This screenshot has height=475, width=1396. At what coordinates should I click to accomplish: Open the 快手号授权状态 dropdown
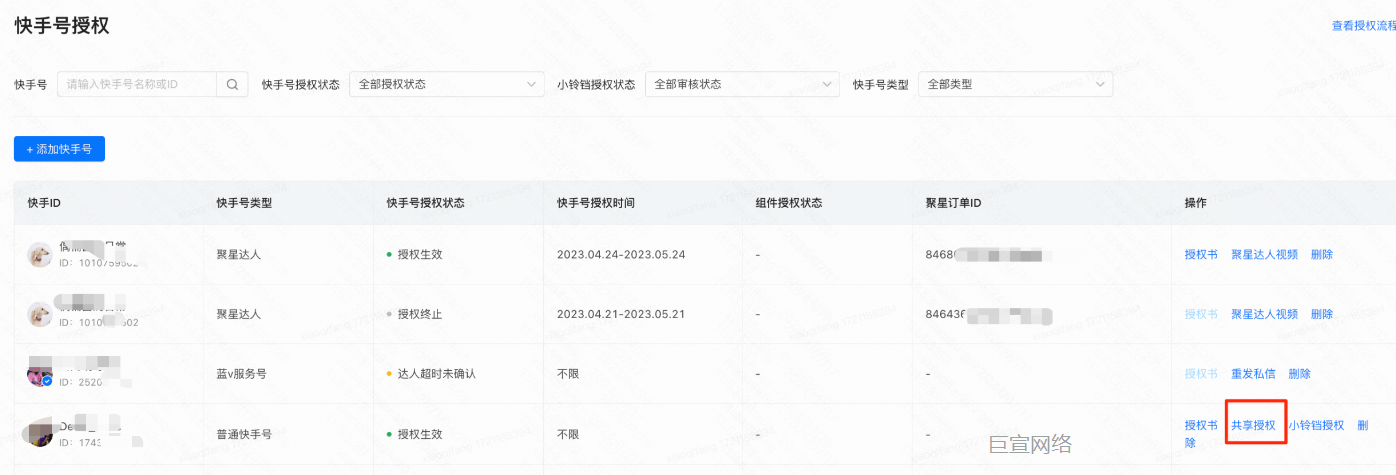(447, 85)
